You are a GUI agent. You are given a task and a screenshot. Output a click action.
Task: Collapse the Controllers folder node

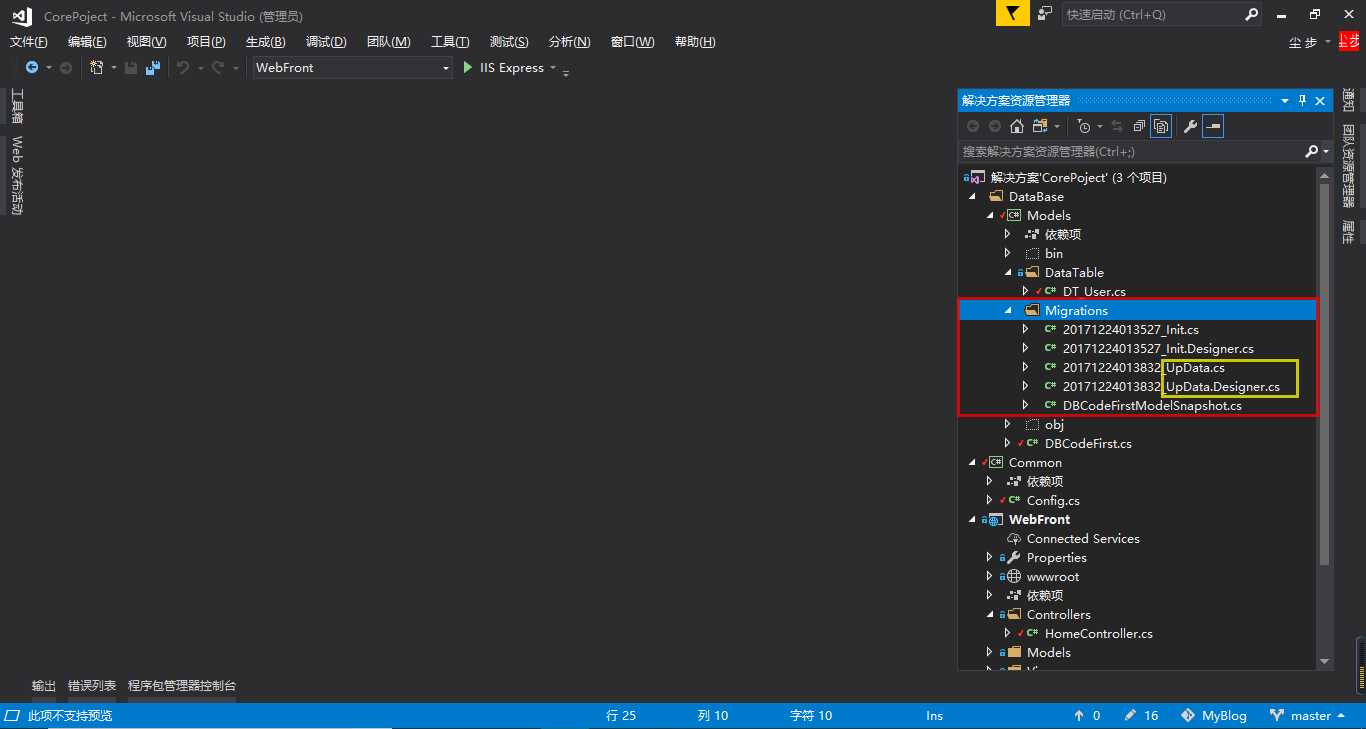click(990, 615)
